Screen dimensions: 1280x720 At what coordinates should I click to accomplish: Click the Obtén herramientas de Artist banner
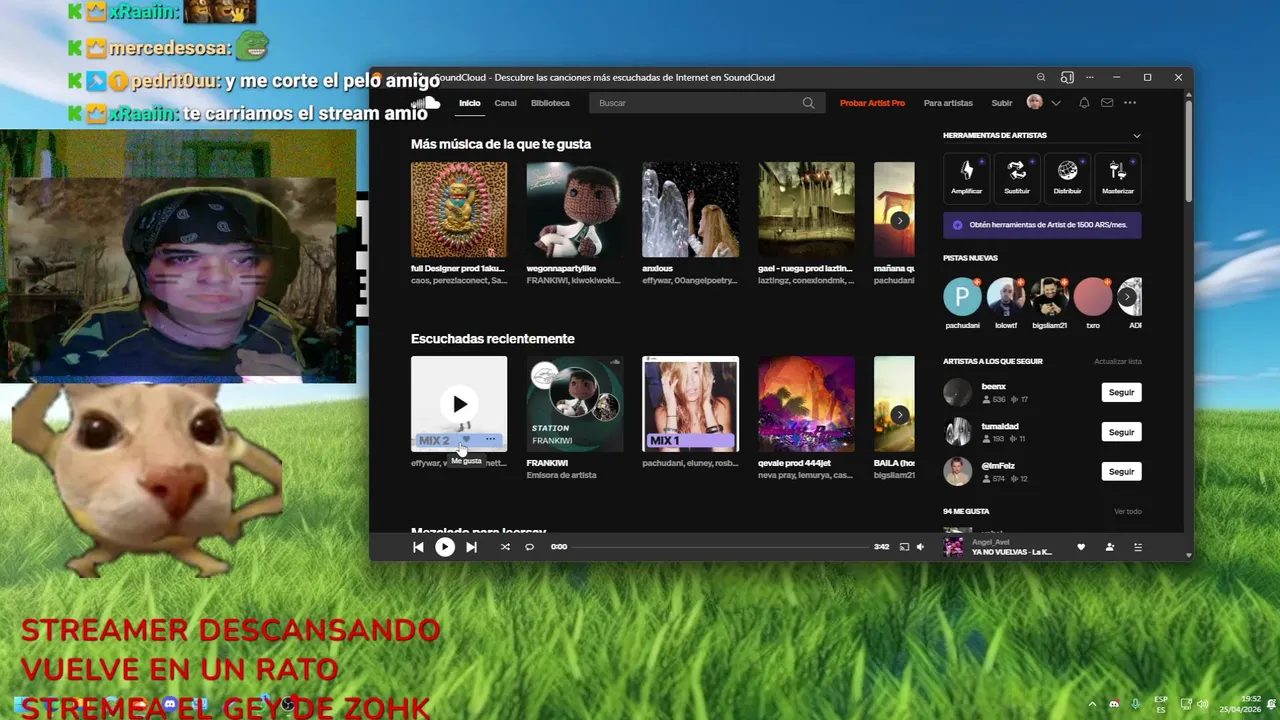[1042, 225]
